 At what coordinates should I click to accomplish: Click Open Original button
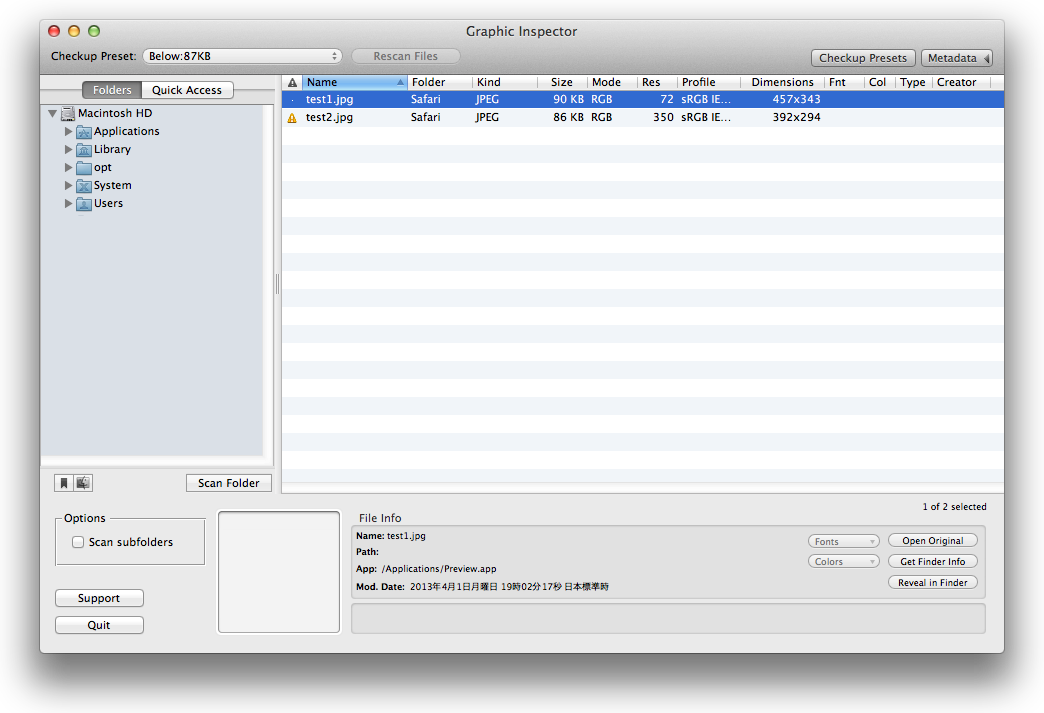click(933, 541)
